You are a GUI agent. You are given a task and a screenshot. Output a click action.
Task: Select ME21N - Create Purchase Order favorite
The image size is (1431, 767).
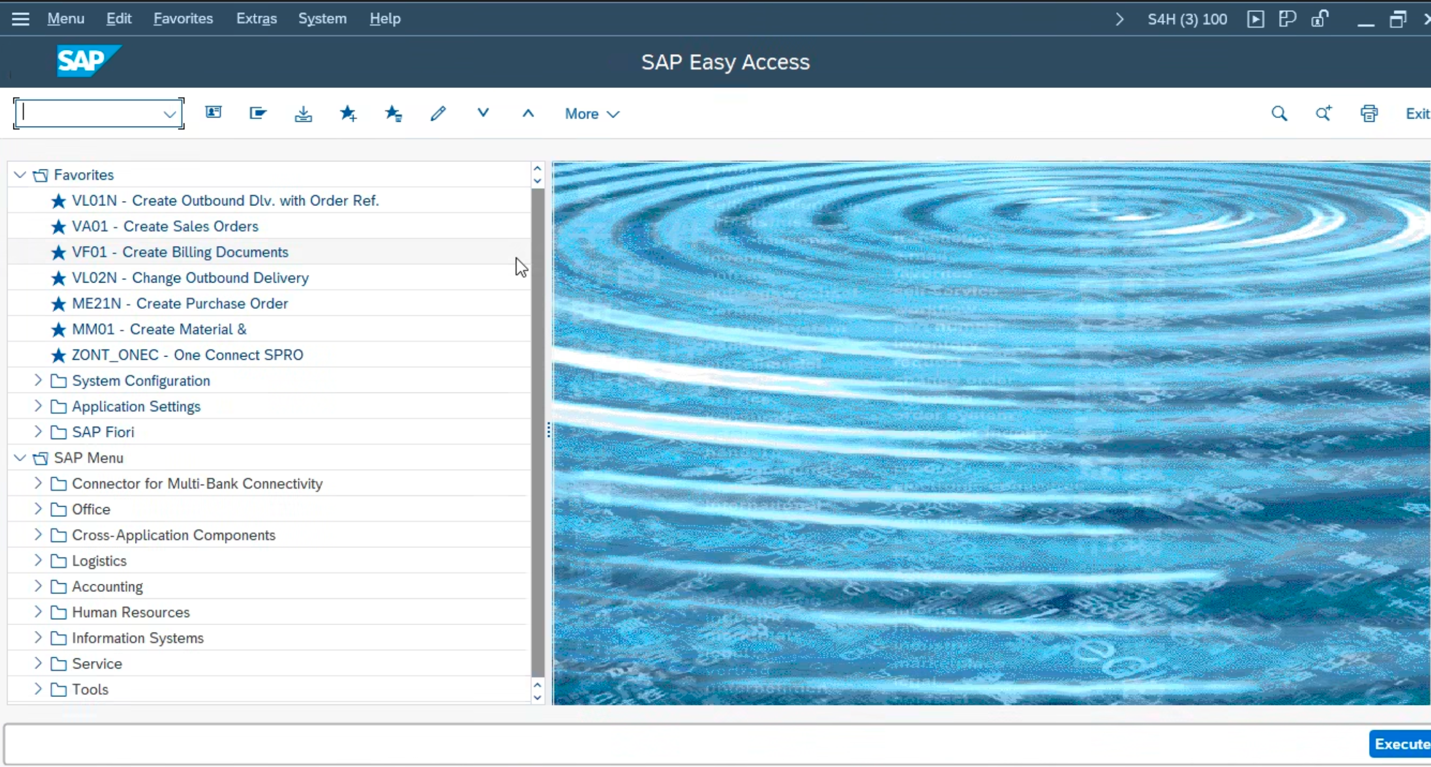tap(180, 304)
